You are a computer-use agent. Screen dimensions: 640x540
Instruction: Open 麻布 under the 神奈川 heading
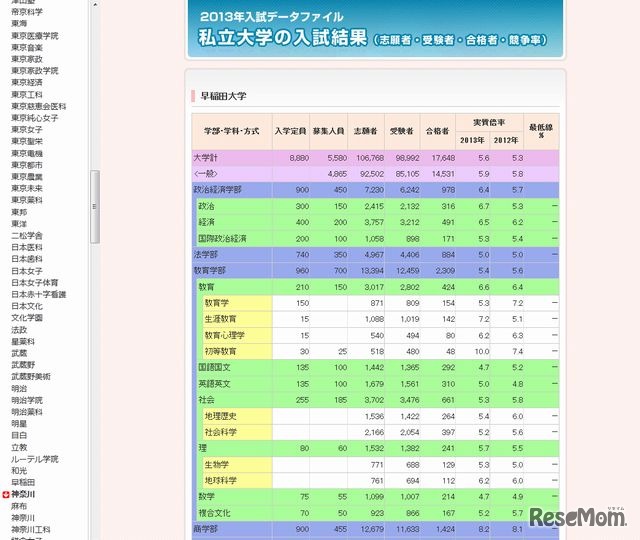click(x=19, y=506)
